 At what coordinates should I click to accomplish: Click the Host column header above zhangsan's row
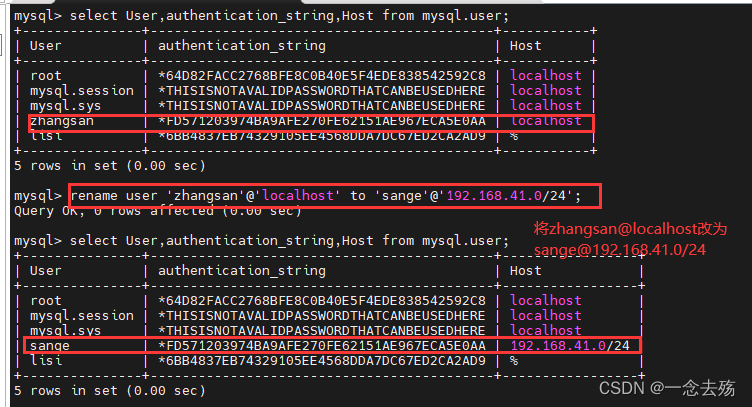[x=526, y=45]
